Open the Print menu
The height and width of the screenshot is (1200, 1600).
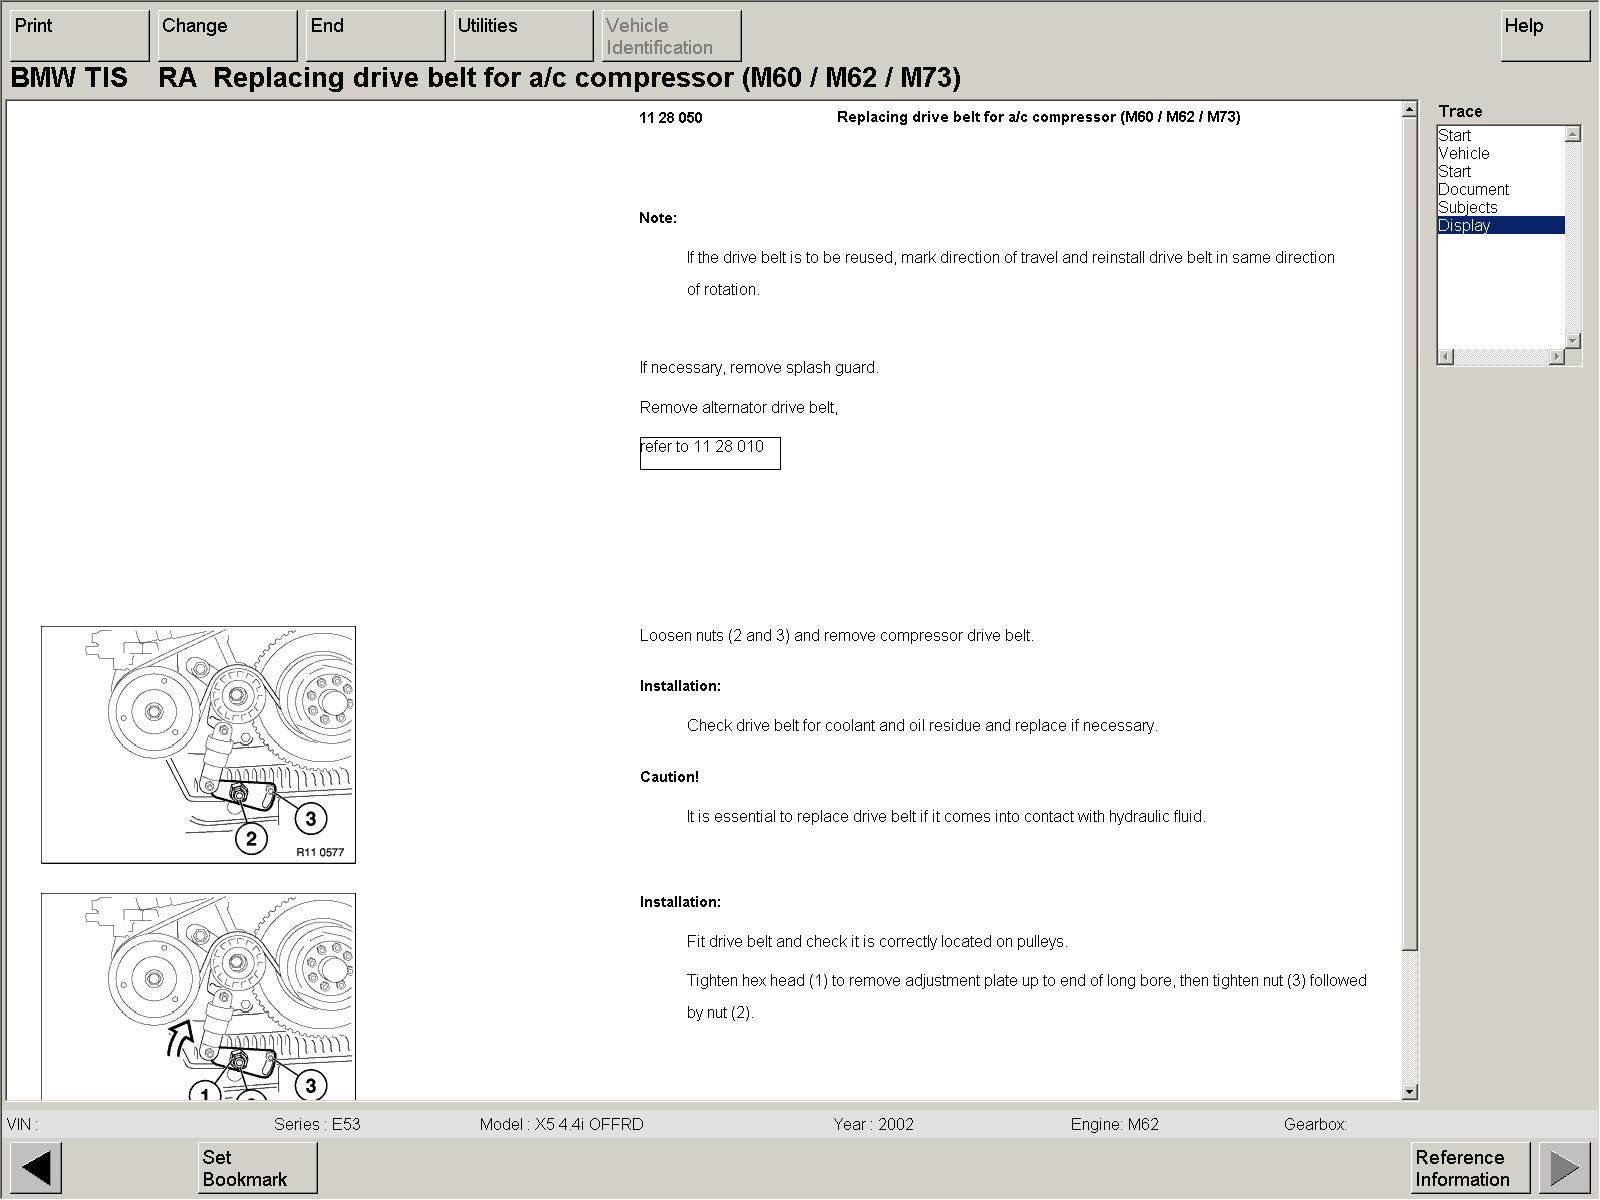click(79, 35)
